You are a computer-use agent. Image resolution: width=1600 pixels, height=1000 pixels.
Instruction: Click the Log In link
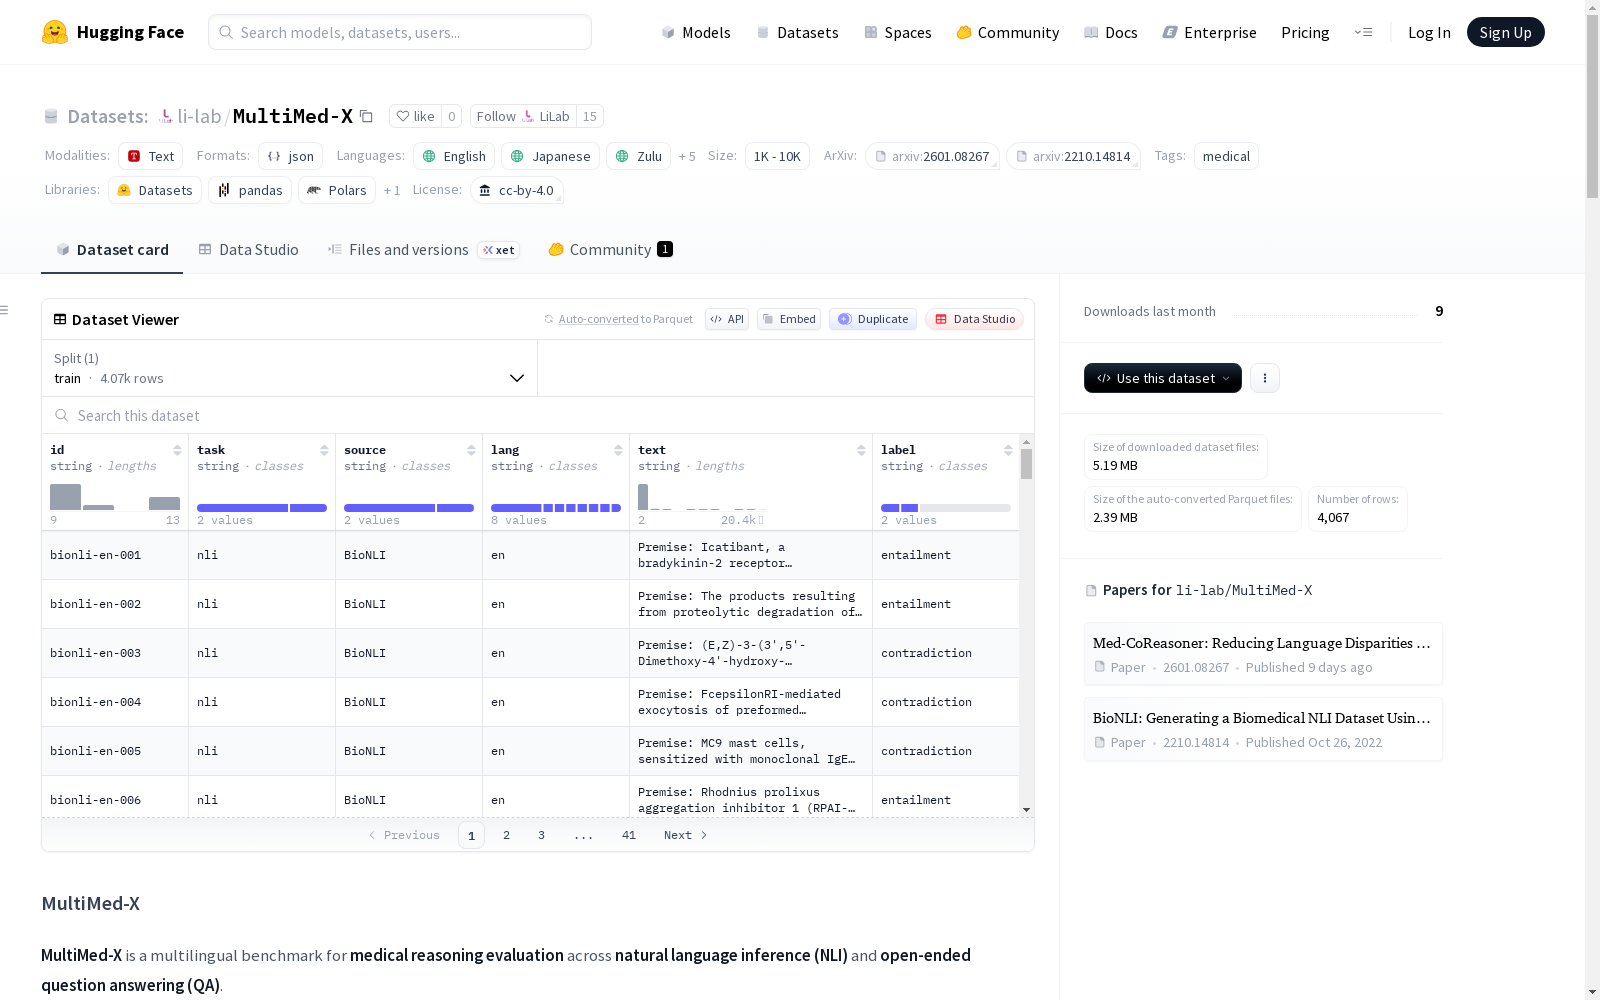[x=1429, y=32]
